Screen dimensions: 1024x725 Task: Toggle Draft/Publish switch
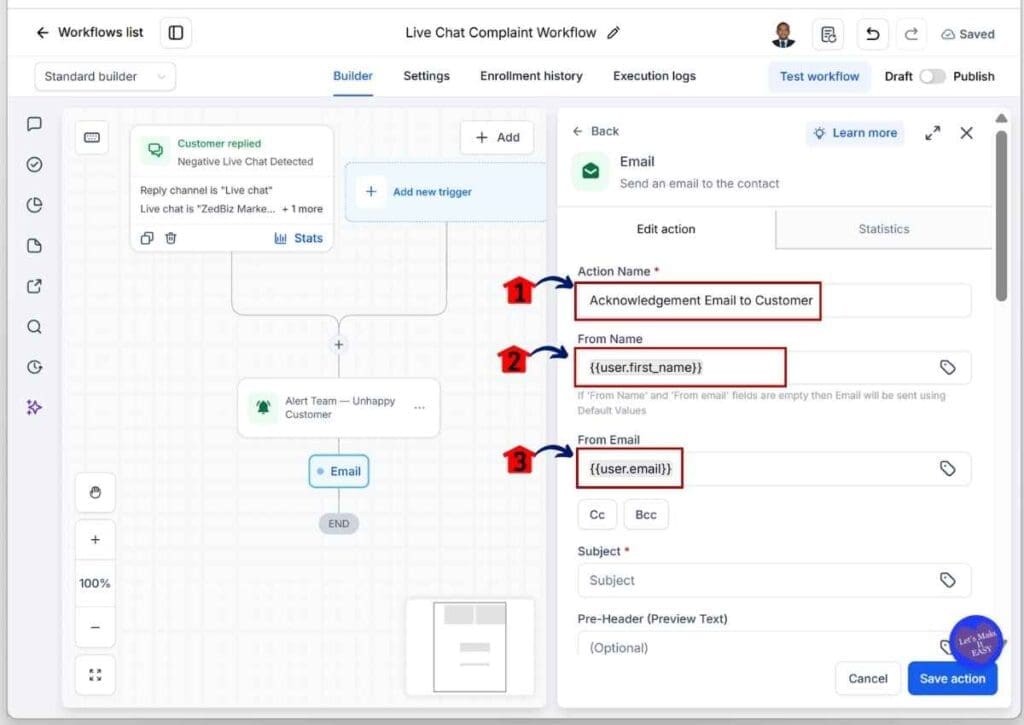pyautogui.click(x=932, y=76)
